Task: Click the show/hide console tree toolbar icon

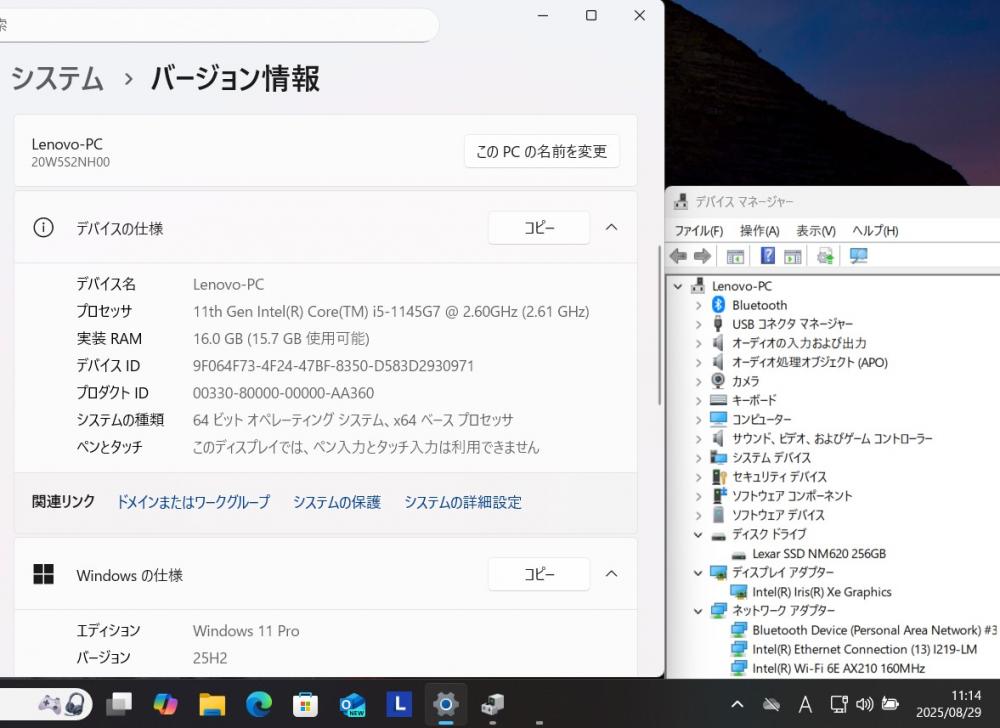Action: click(735, 256)
